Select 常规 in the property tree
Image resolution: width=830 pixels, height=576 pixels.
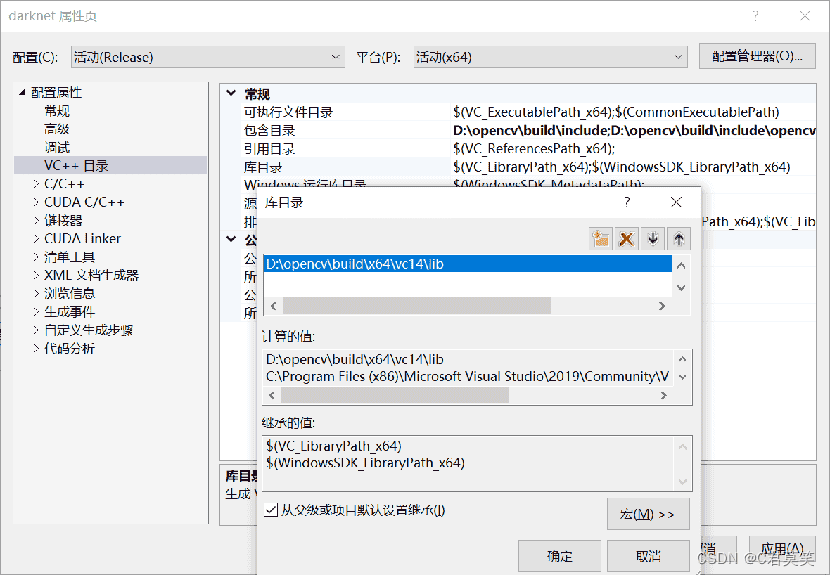tap(57, 111)
